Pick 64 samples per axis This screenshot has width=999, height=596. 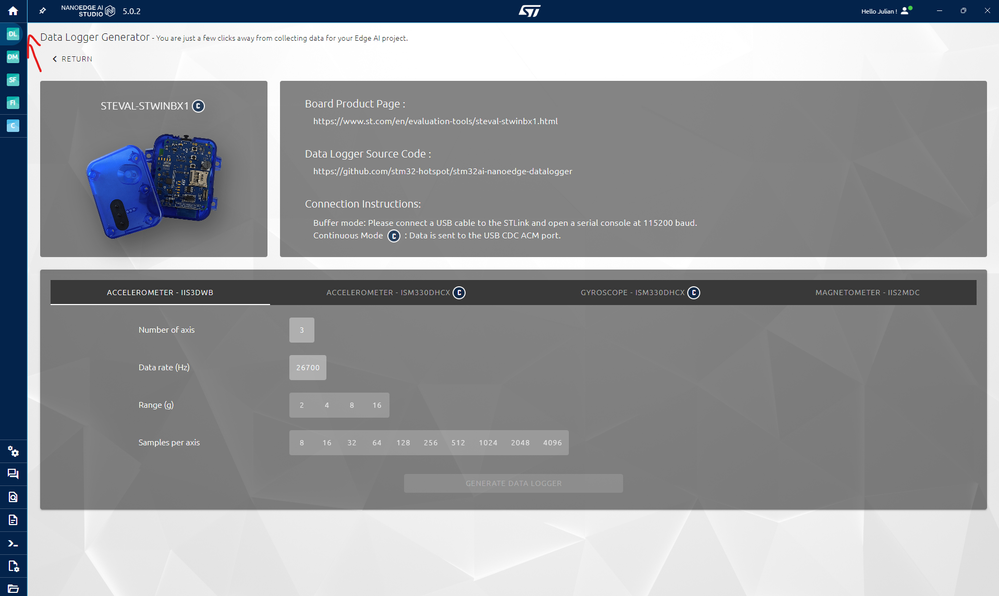377,443
